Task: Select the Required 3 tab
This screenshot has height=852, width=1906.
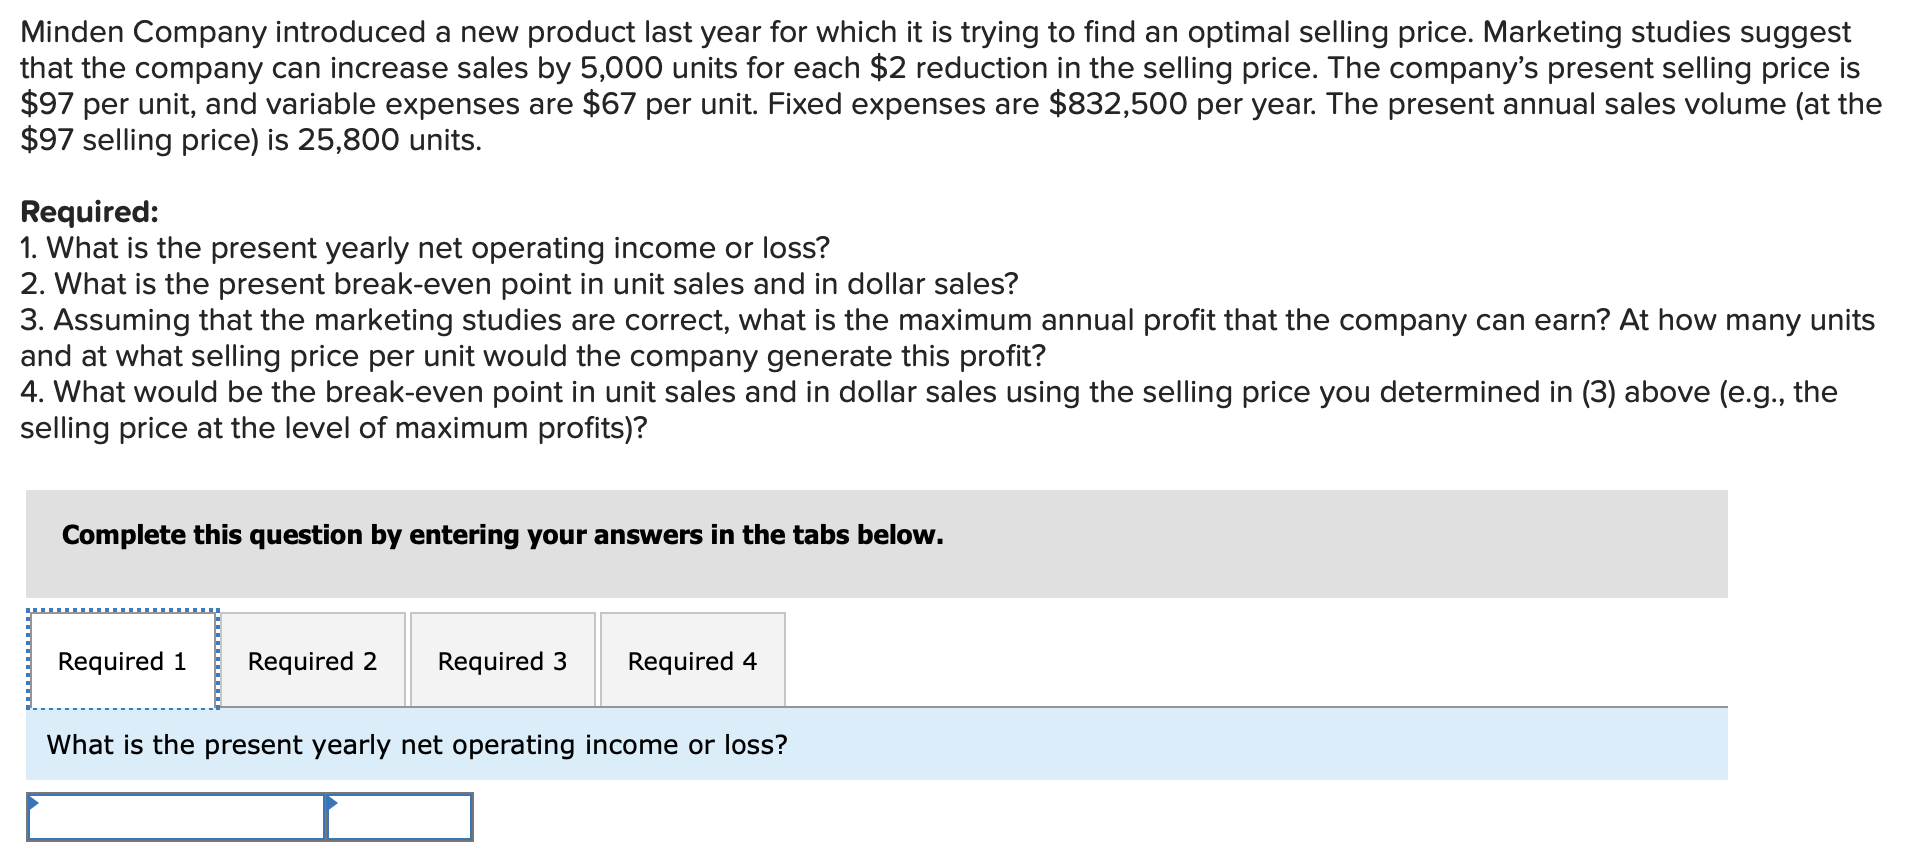Action: click(502, 661)
